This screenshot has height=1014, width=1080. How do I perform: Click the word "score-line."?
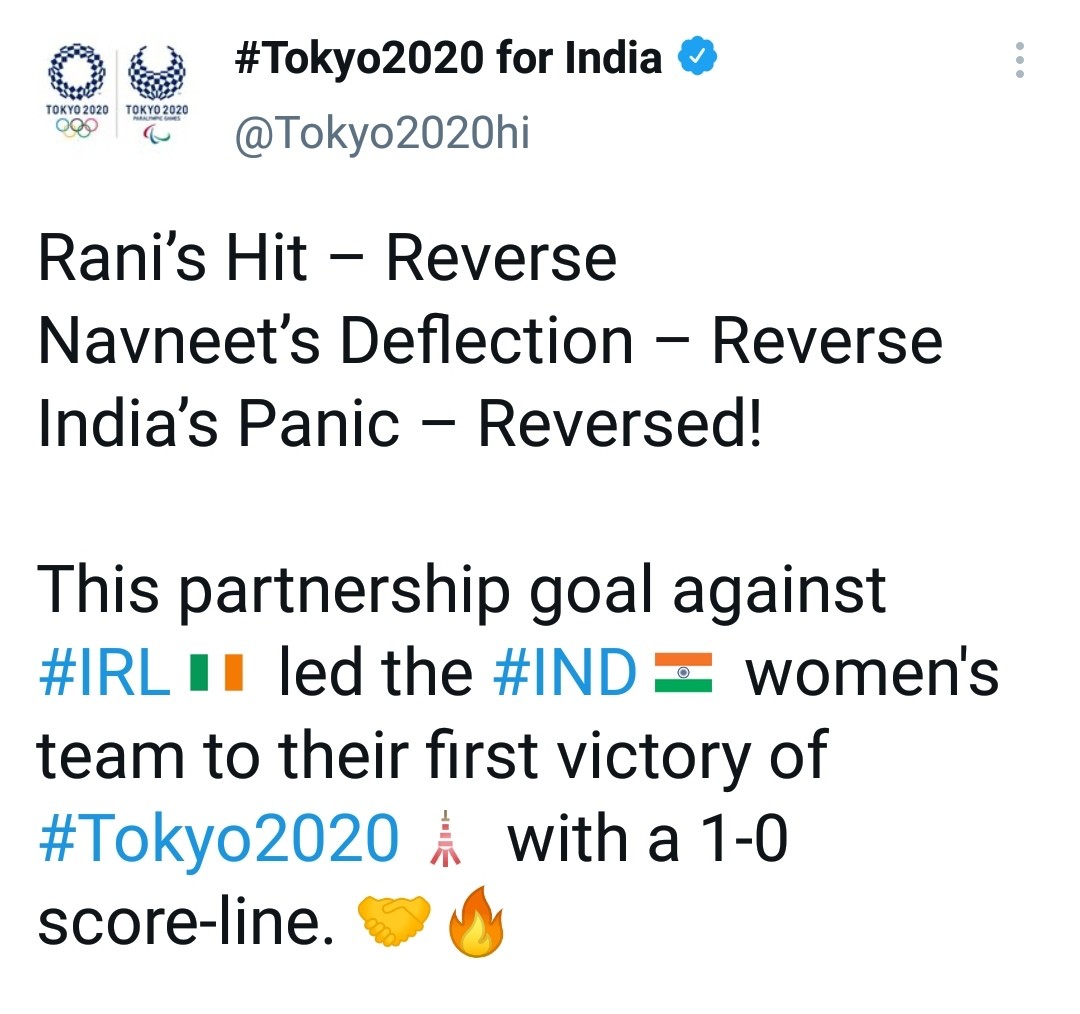pyautogui.click(x=186, y=923)
